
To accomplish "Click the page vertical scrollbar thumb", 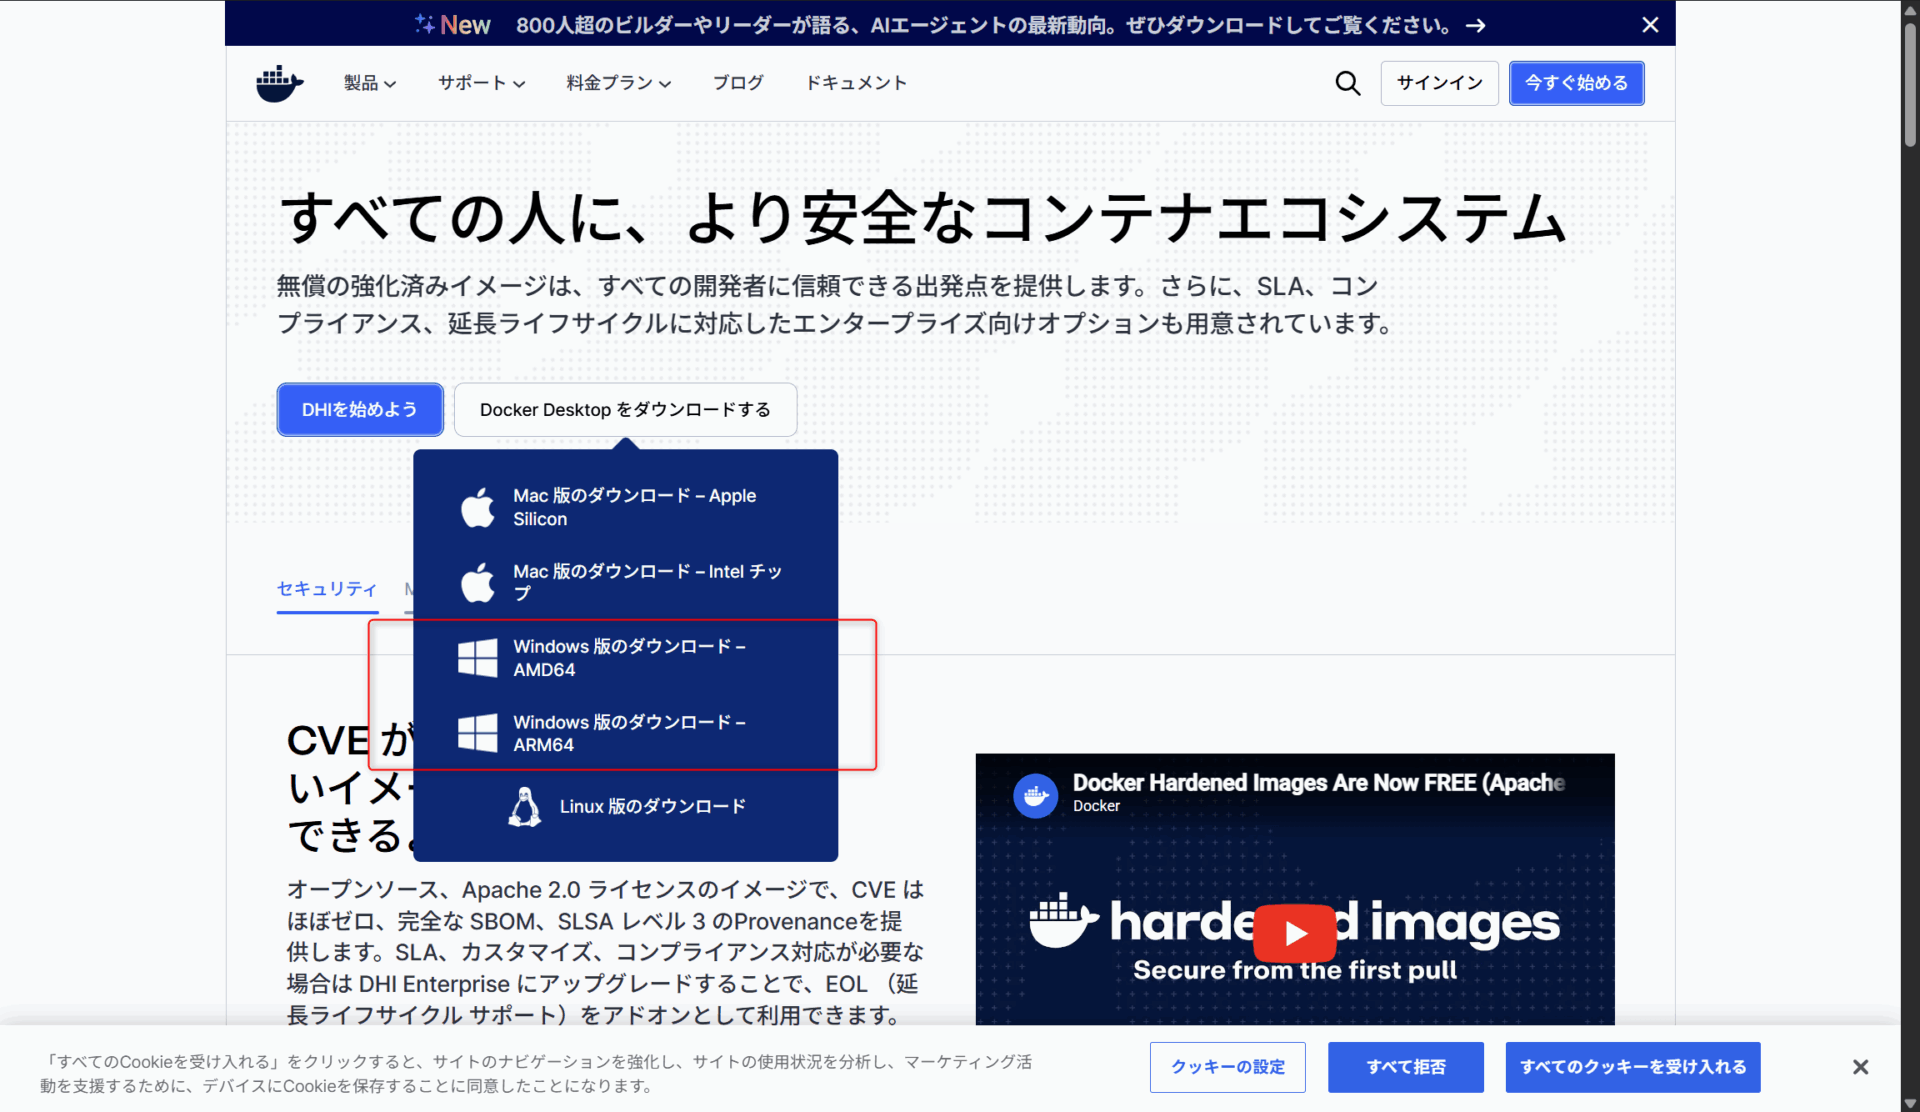I will tap(1910, 85).
